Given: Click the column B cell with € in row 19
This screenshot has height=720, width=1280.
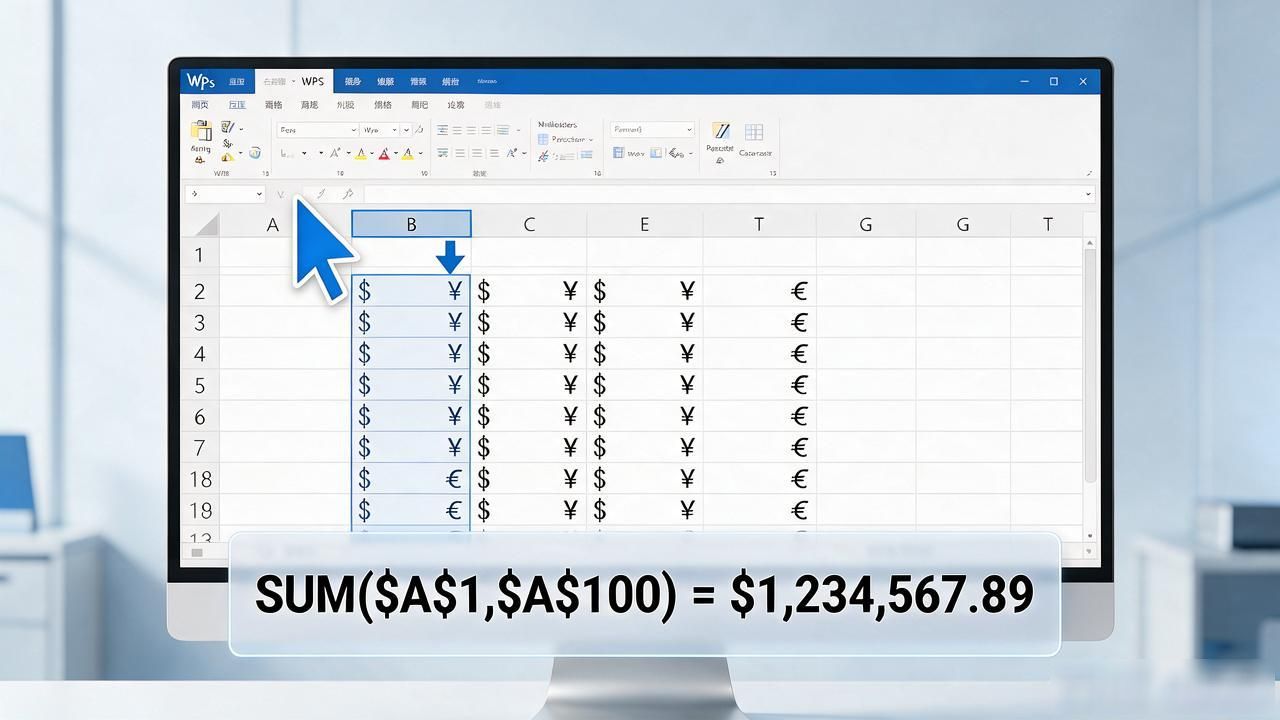Looking at the screenshot, I should [x=411, y=510].
